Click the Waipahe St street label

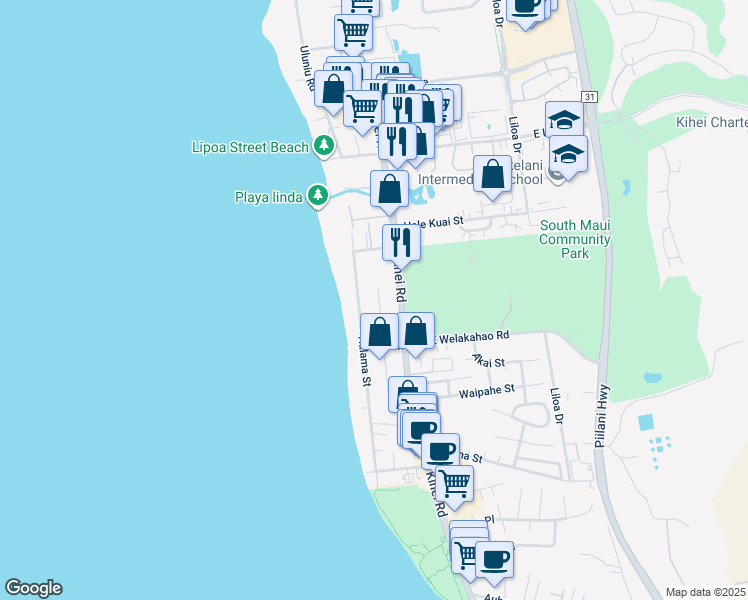point(487,392)
